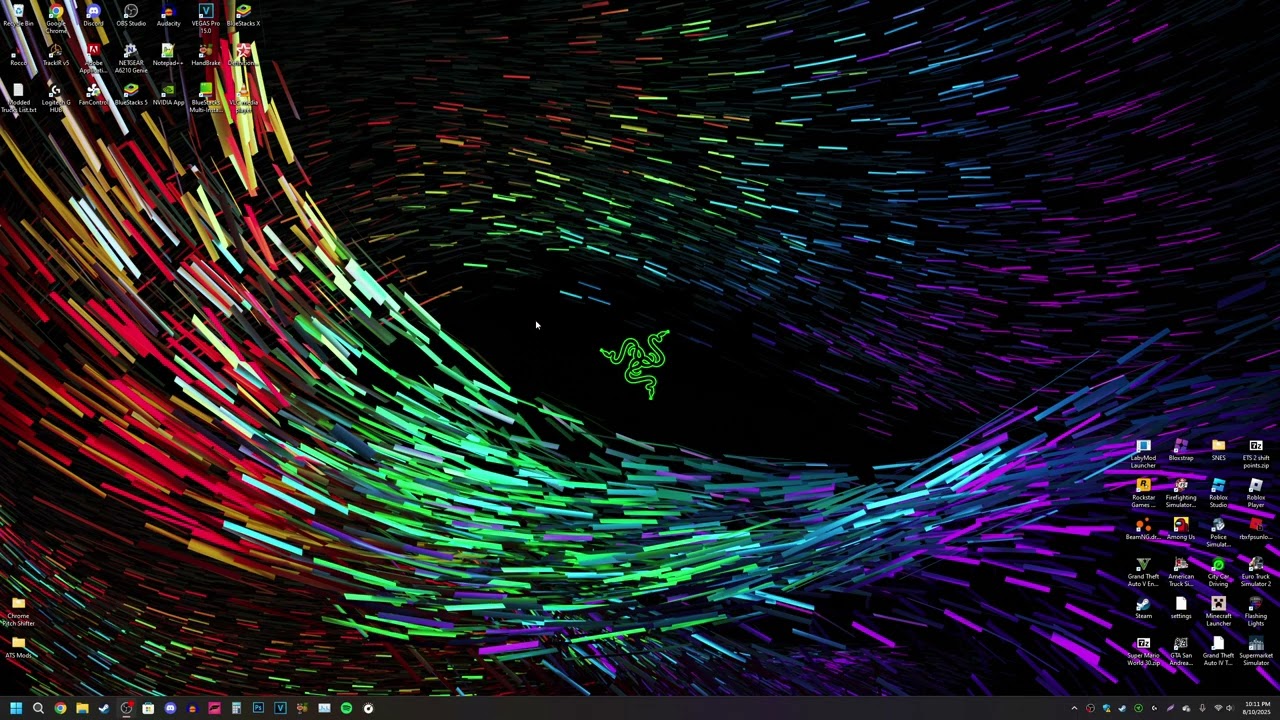Viewport: 1280px width, 720px height.
Task: Select the Flashing Lights desktop icon
Action: pos(1256,612)
